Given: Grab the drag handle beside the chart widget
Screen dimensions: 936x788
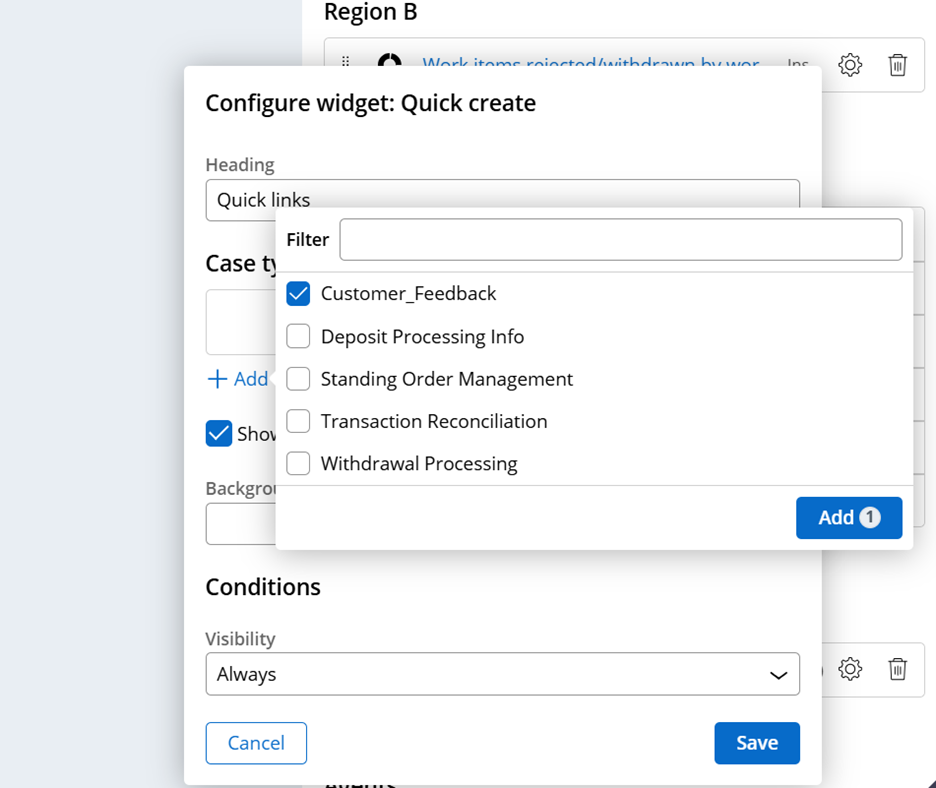Looking at the screenshot, I should coord(344,64).
